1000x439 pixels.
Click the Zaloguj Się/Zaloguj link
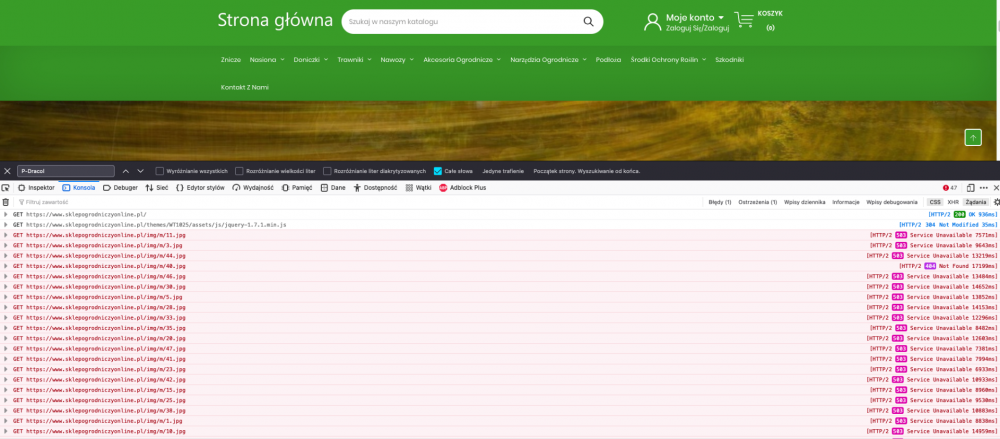point(697,28)
